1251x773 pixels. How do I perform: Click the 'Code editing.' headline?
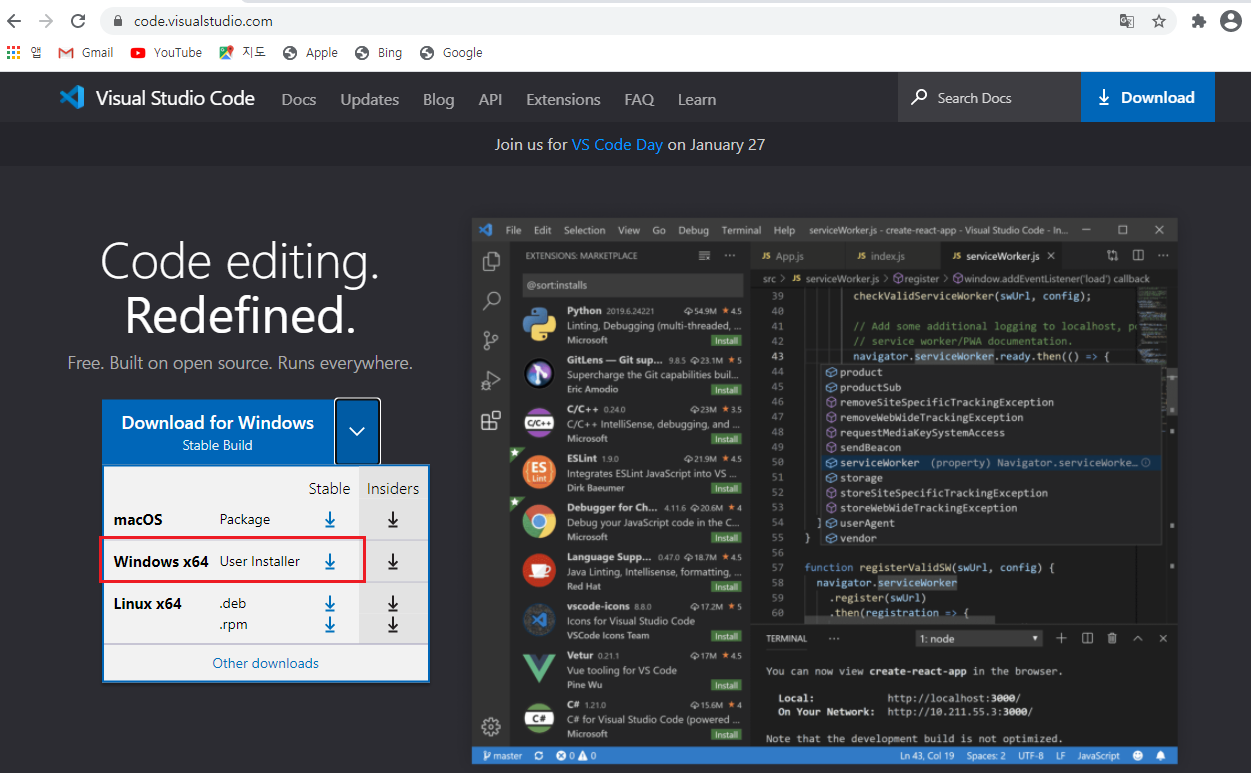[240, 263]
